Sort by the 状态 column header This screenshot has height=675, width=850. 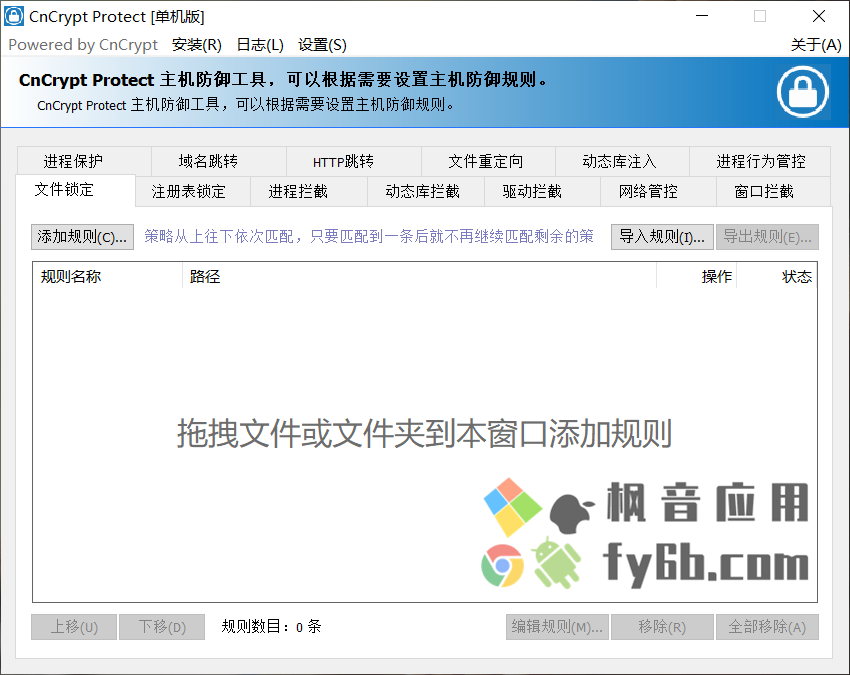[777, 277]
